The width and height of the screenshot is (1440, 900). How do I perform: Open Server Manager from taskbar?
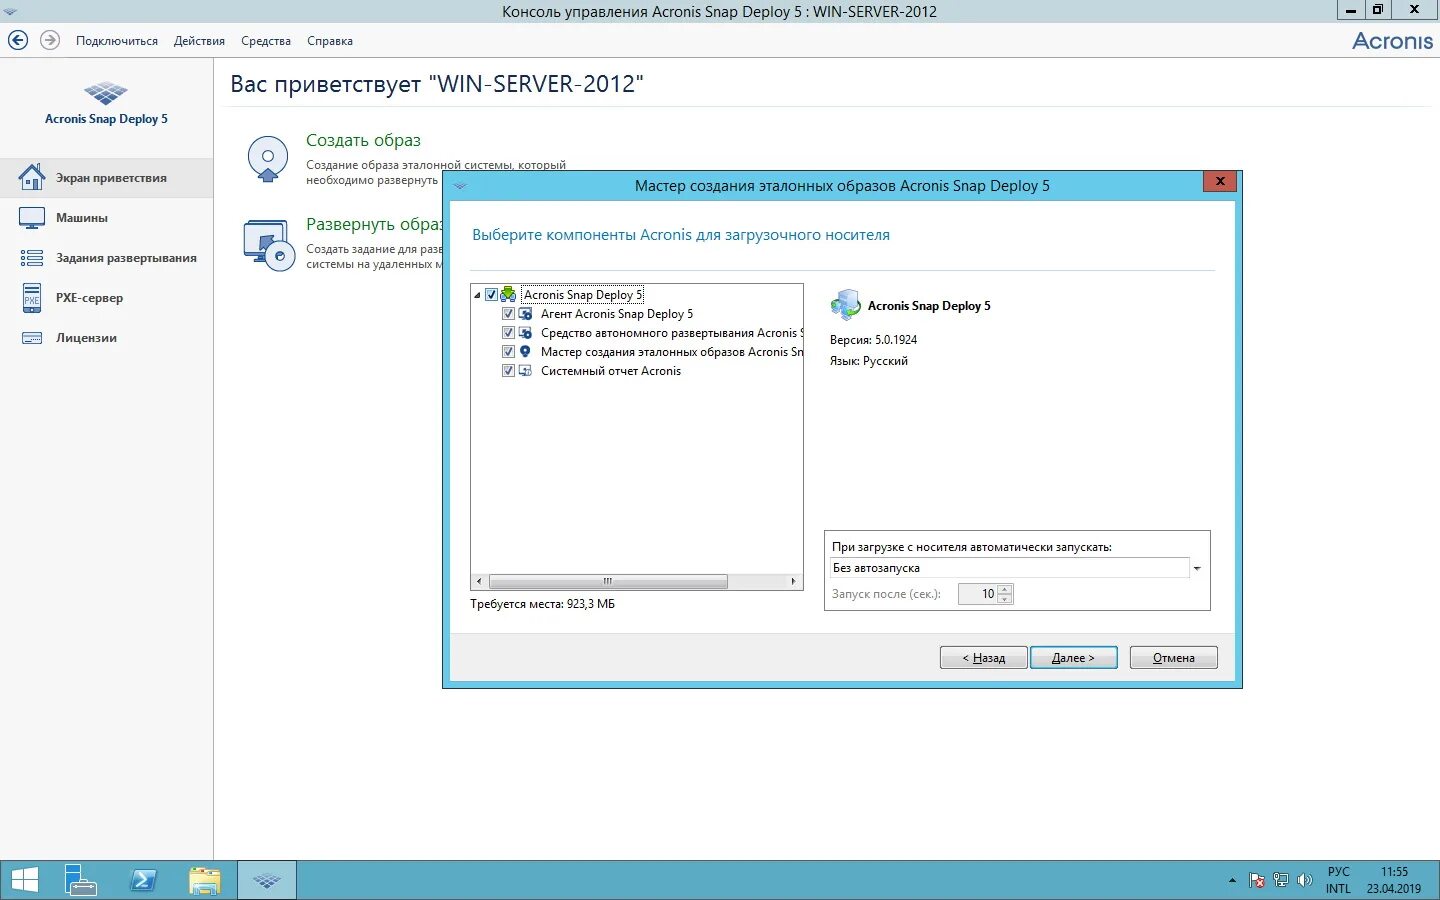tap(80, 880)
